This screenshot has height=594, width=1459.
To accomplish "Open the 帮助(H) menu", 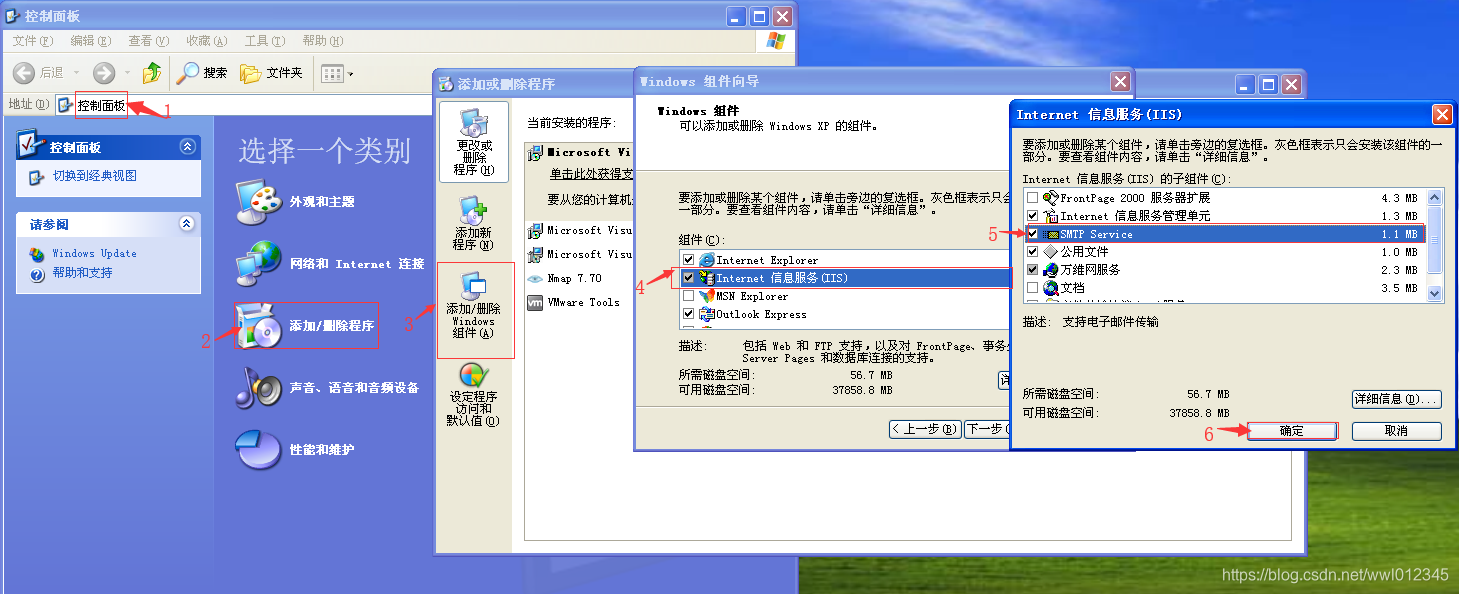I will click(x=322, y=41).
